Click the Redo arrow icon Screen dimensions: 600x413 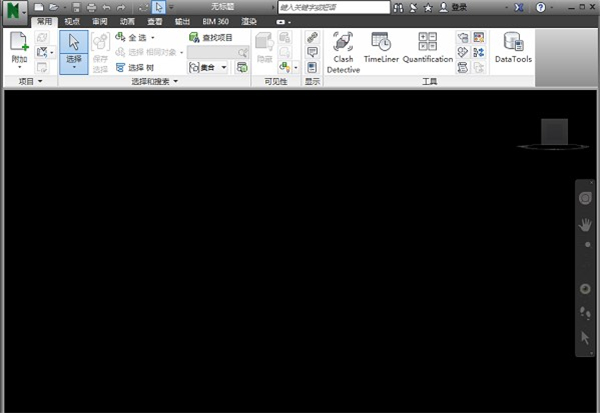click(x=121, y=7)
